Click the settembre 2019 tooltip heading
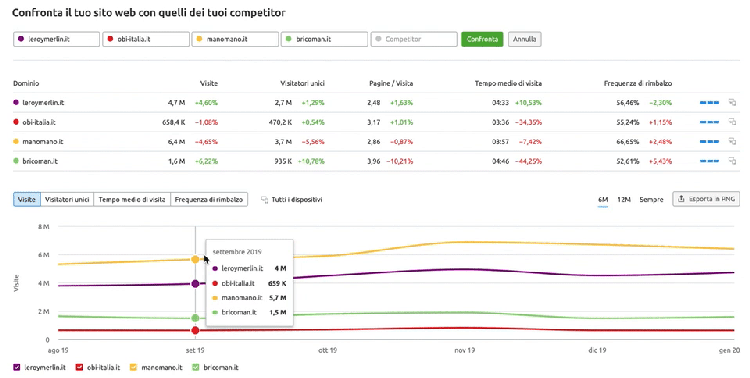Image resolution: width=750 pixels, height=378 pixels. coord(236,252)
